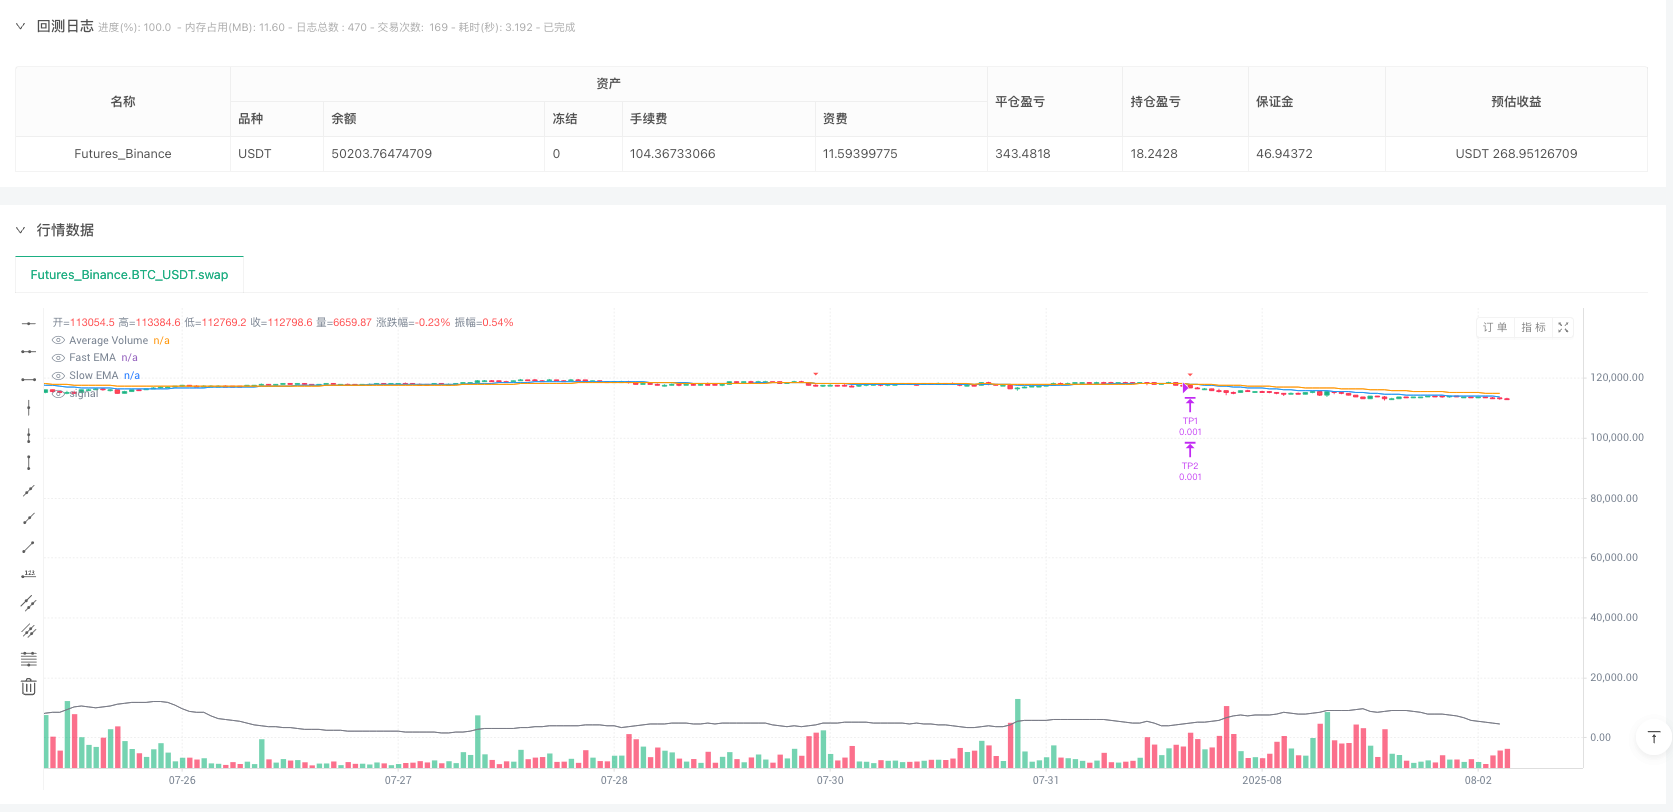
Task: Click the red signal arrow near 07-30
Action: pos(816,374)
